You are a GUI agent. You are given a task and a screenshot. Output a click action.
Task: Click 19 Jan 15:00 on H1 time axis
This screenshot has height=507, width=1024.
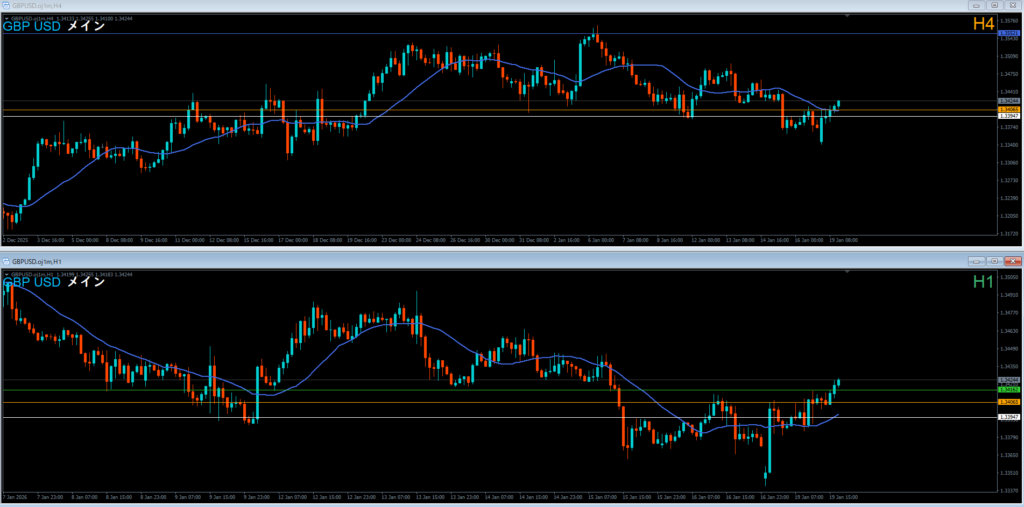(x=844, y=497)
